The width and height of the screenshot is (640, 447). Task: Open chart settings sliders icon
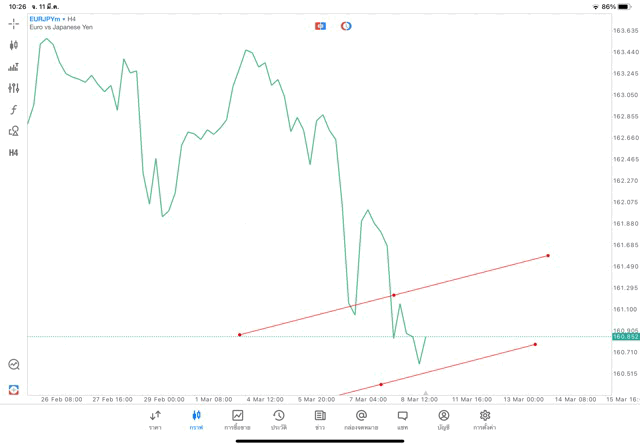pos(13,88)
